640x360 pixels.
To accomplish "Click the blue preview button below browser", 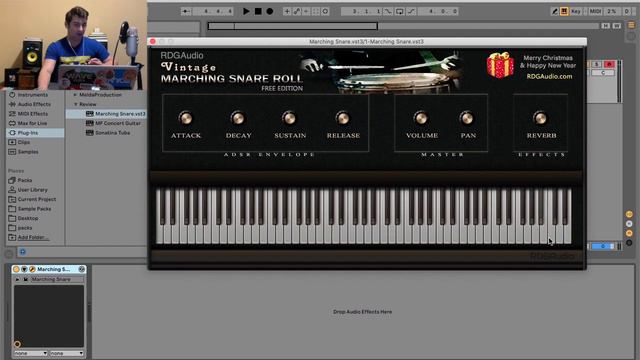I will 23,252.
